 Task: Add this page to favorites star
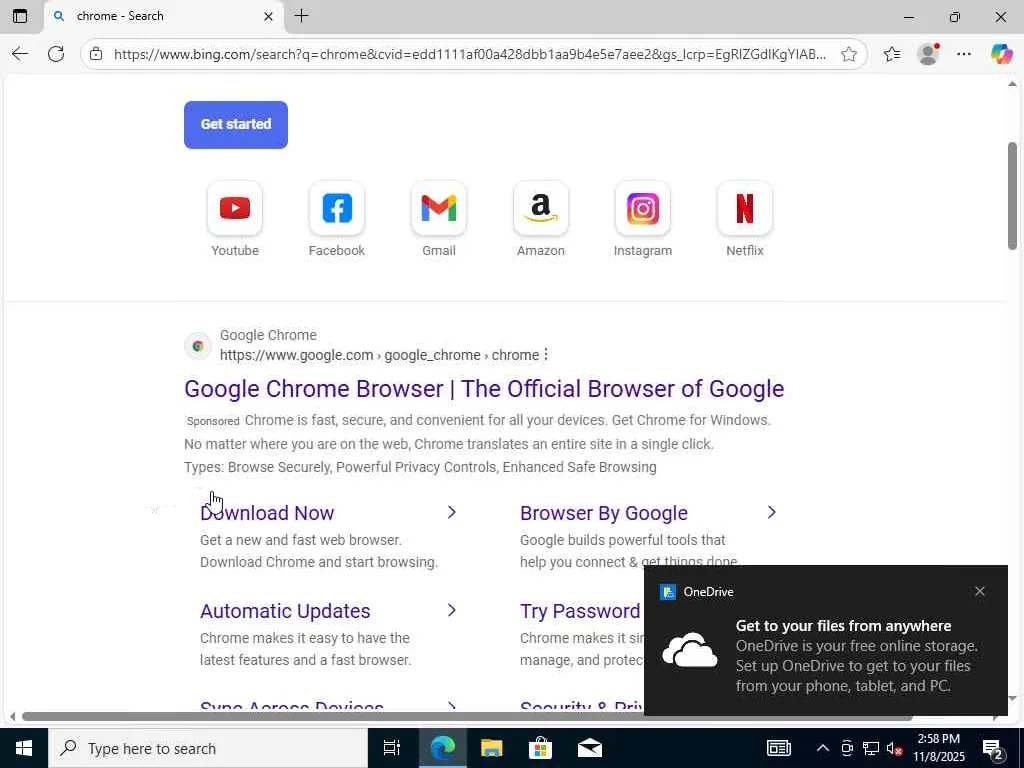848,54
